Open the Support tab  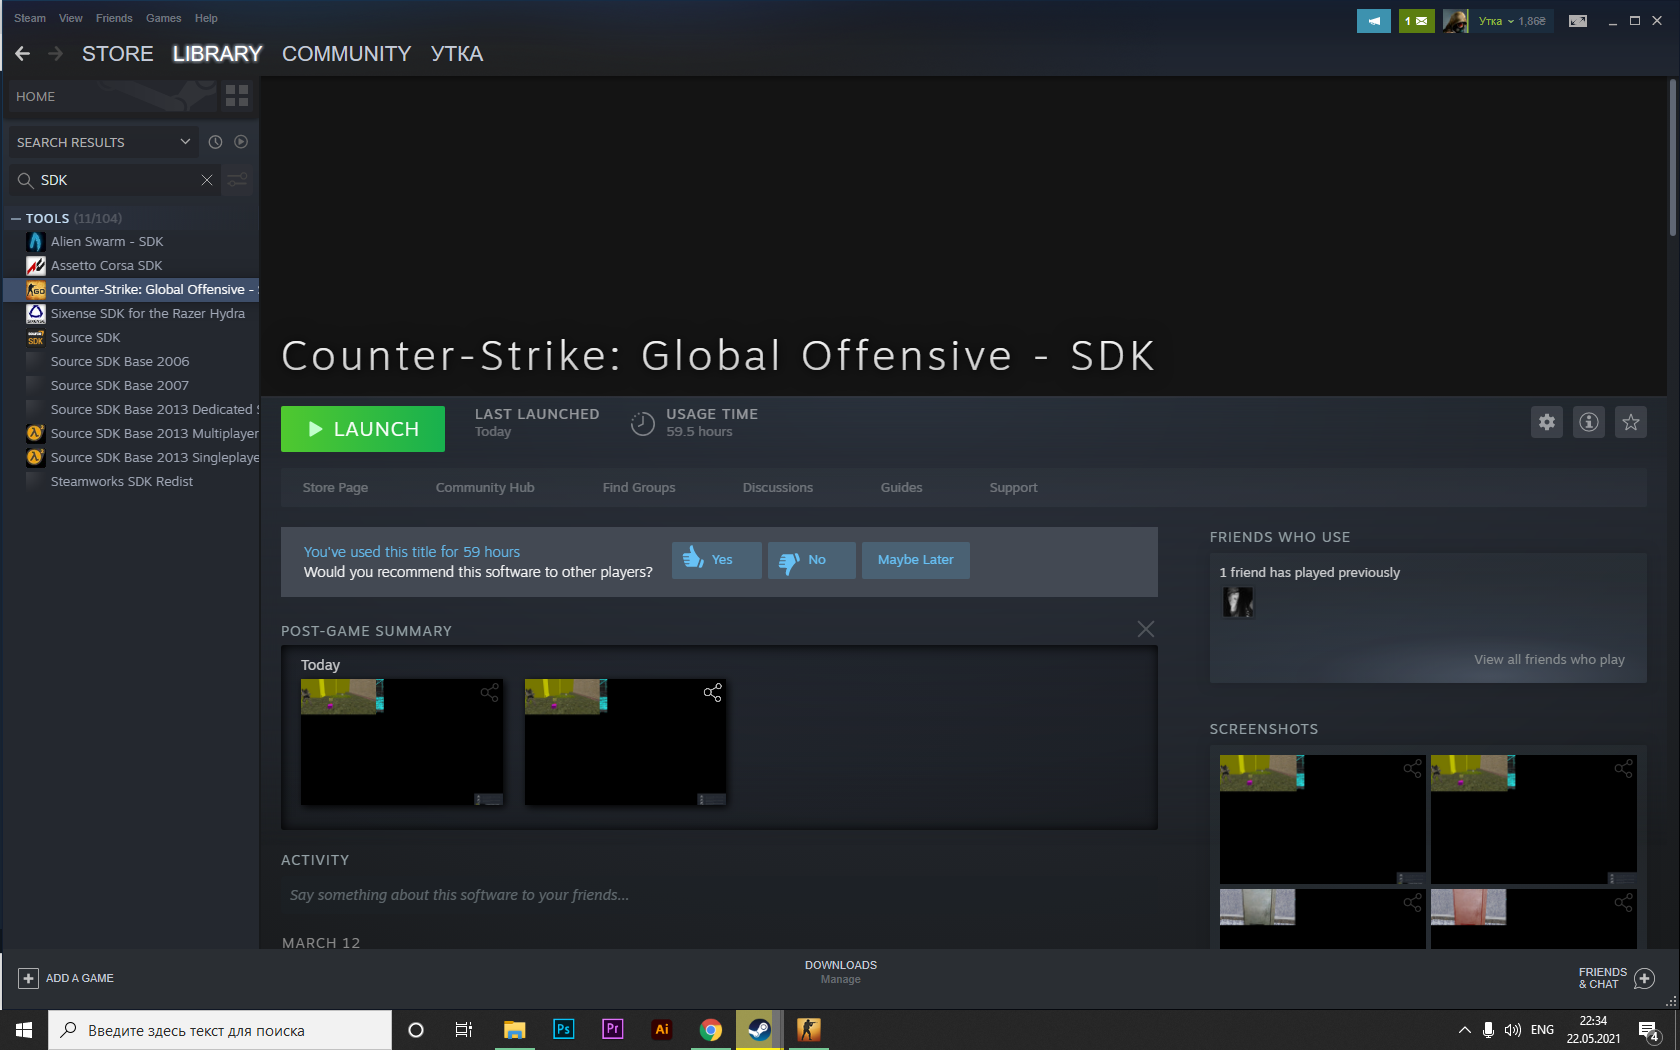click(1014, 488)
